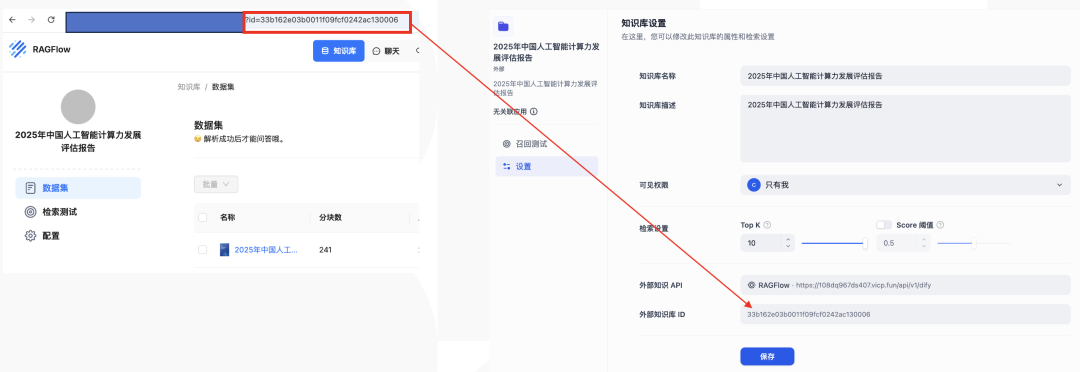Image resolution: width=1080 pixels, height=372 pixels.
Task: Click the 召回测试 target icon
Action: coord(507,144)
